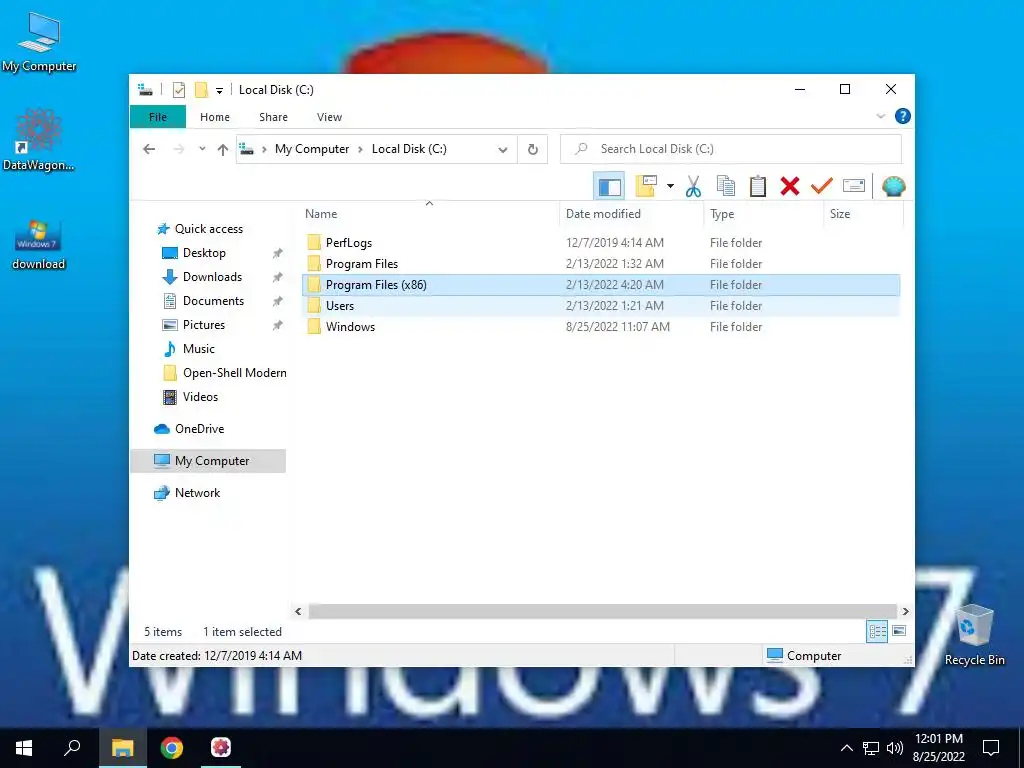Viewport: 1024px width, 768px height.
Task: Go forward with the Forward arrow
Action: (x=178, y=149)
